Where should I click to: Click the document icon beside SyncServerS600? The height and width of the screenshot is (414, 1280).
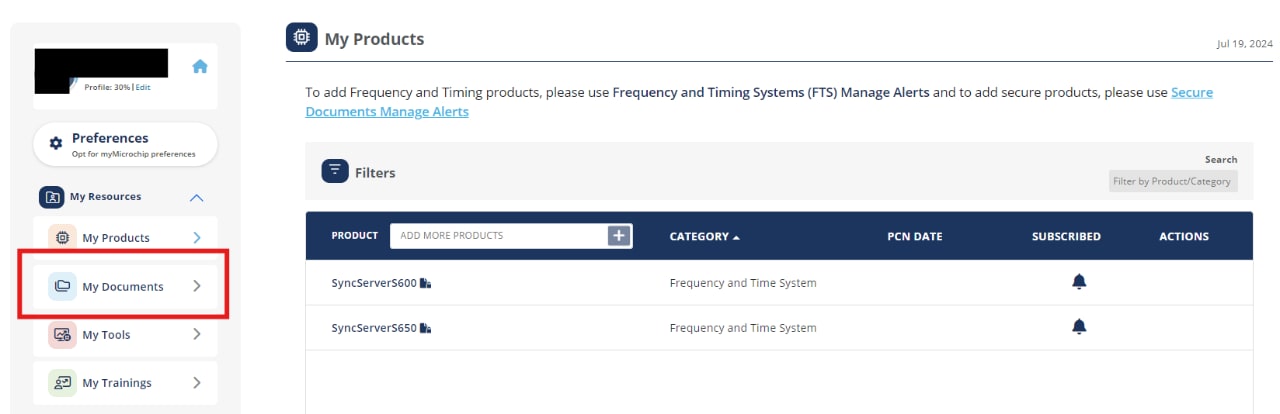426,283
